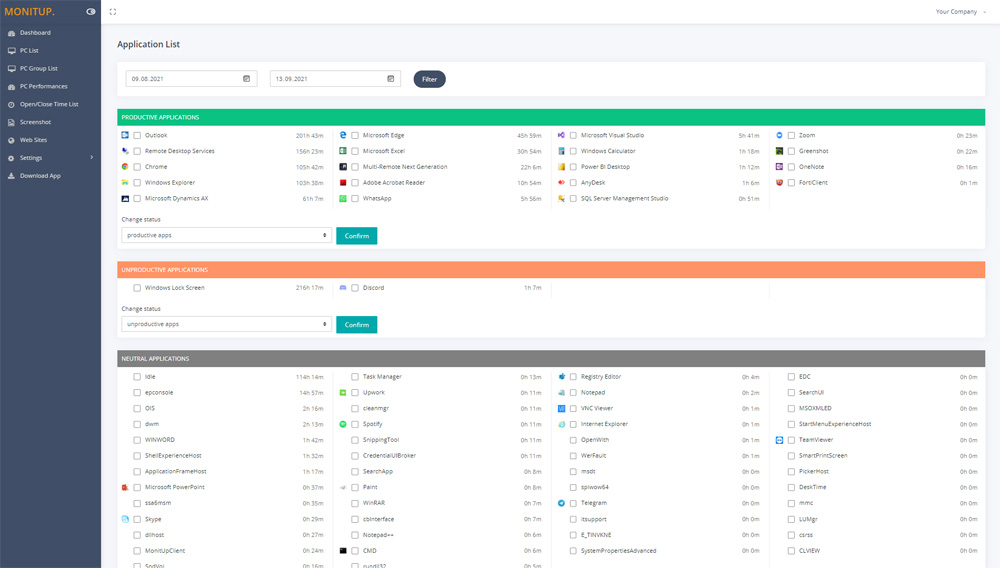
Task: Click the CMD icon
Action: 343,551
